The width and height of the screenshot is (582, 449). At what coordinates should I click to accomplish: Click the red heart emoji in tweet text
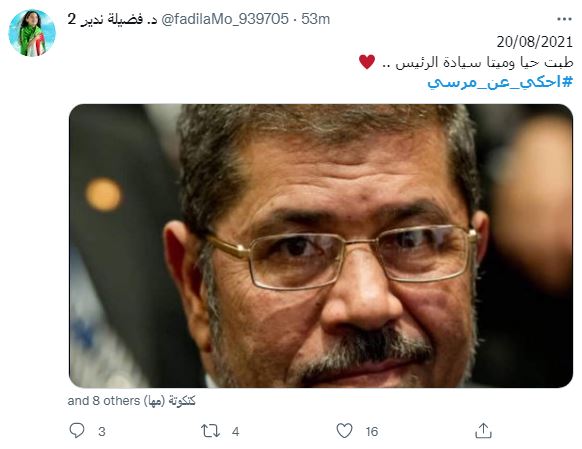tap(367, 62)
